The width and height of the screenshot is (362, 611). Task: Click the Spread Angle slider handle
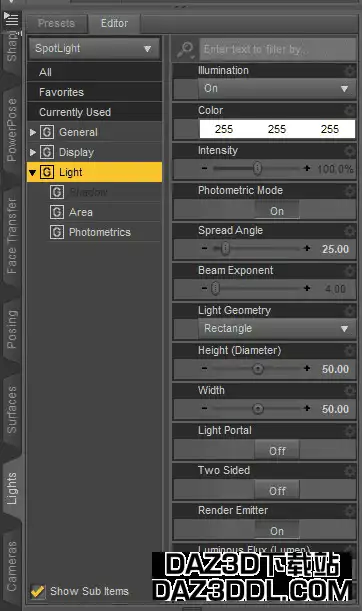226,248
